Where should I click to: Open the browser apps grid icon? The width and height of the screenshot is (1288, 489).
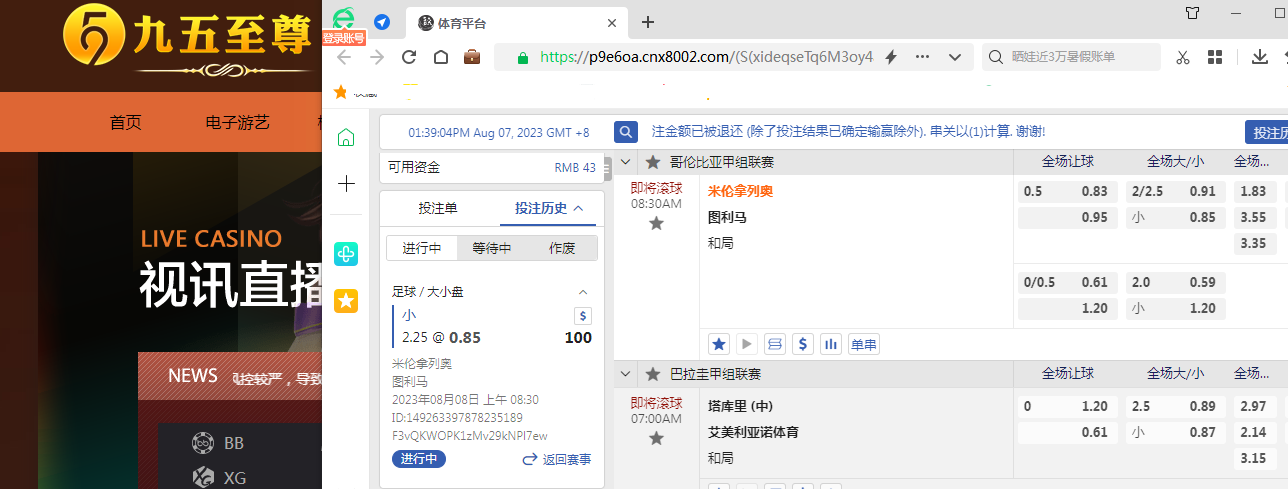[x=1215, y=57]
